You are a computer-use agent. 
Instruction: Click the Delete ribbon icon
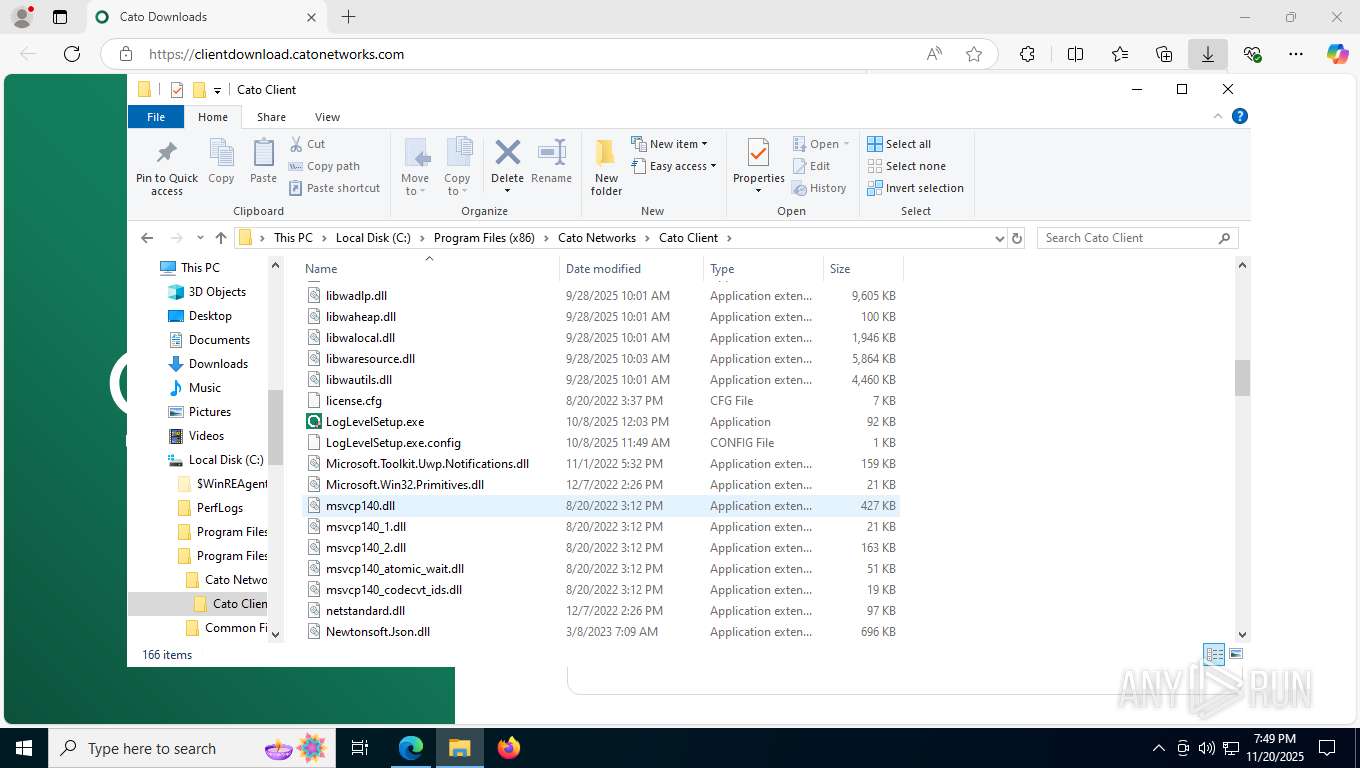507,153
